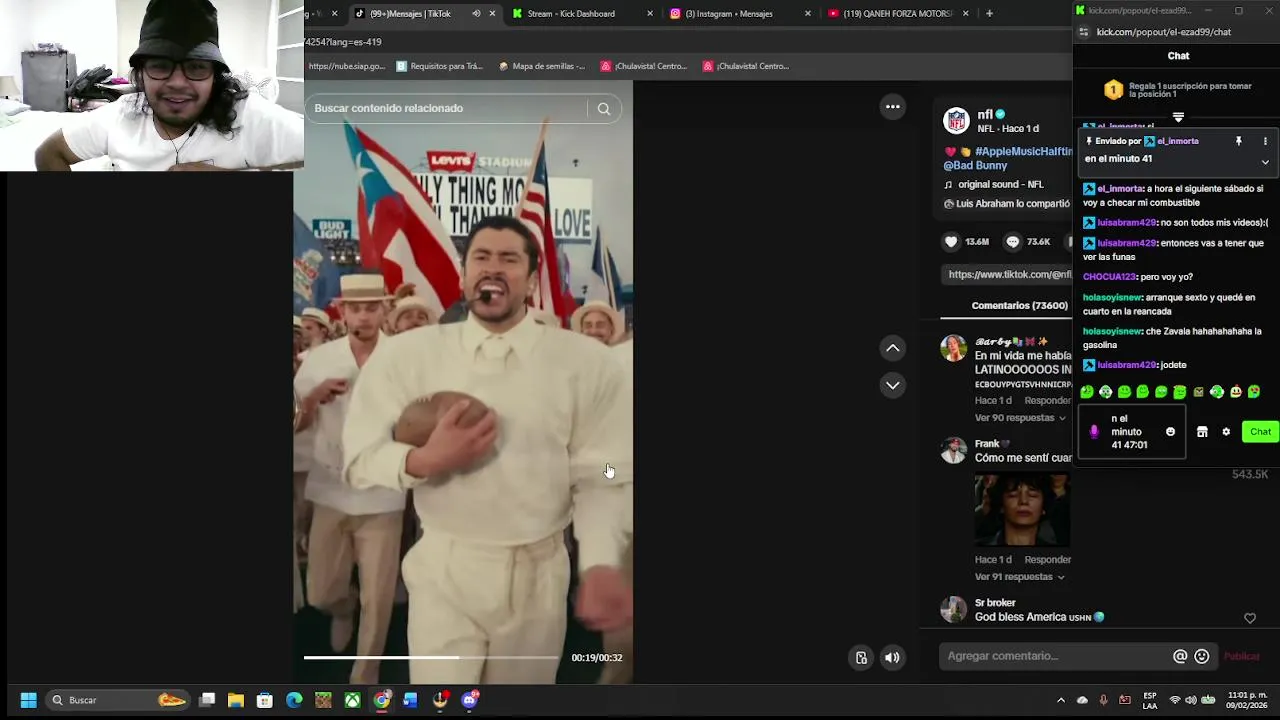The width and height of the screenshot is (1280, 720).
Task: Open Mapa de semillas bookmark
Action: pos(541,66)
